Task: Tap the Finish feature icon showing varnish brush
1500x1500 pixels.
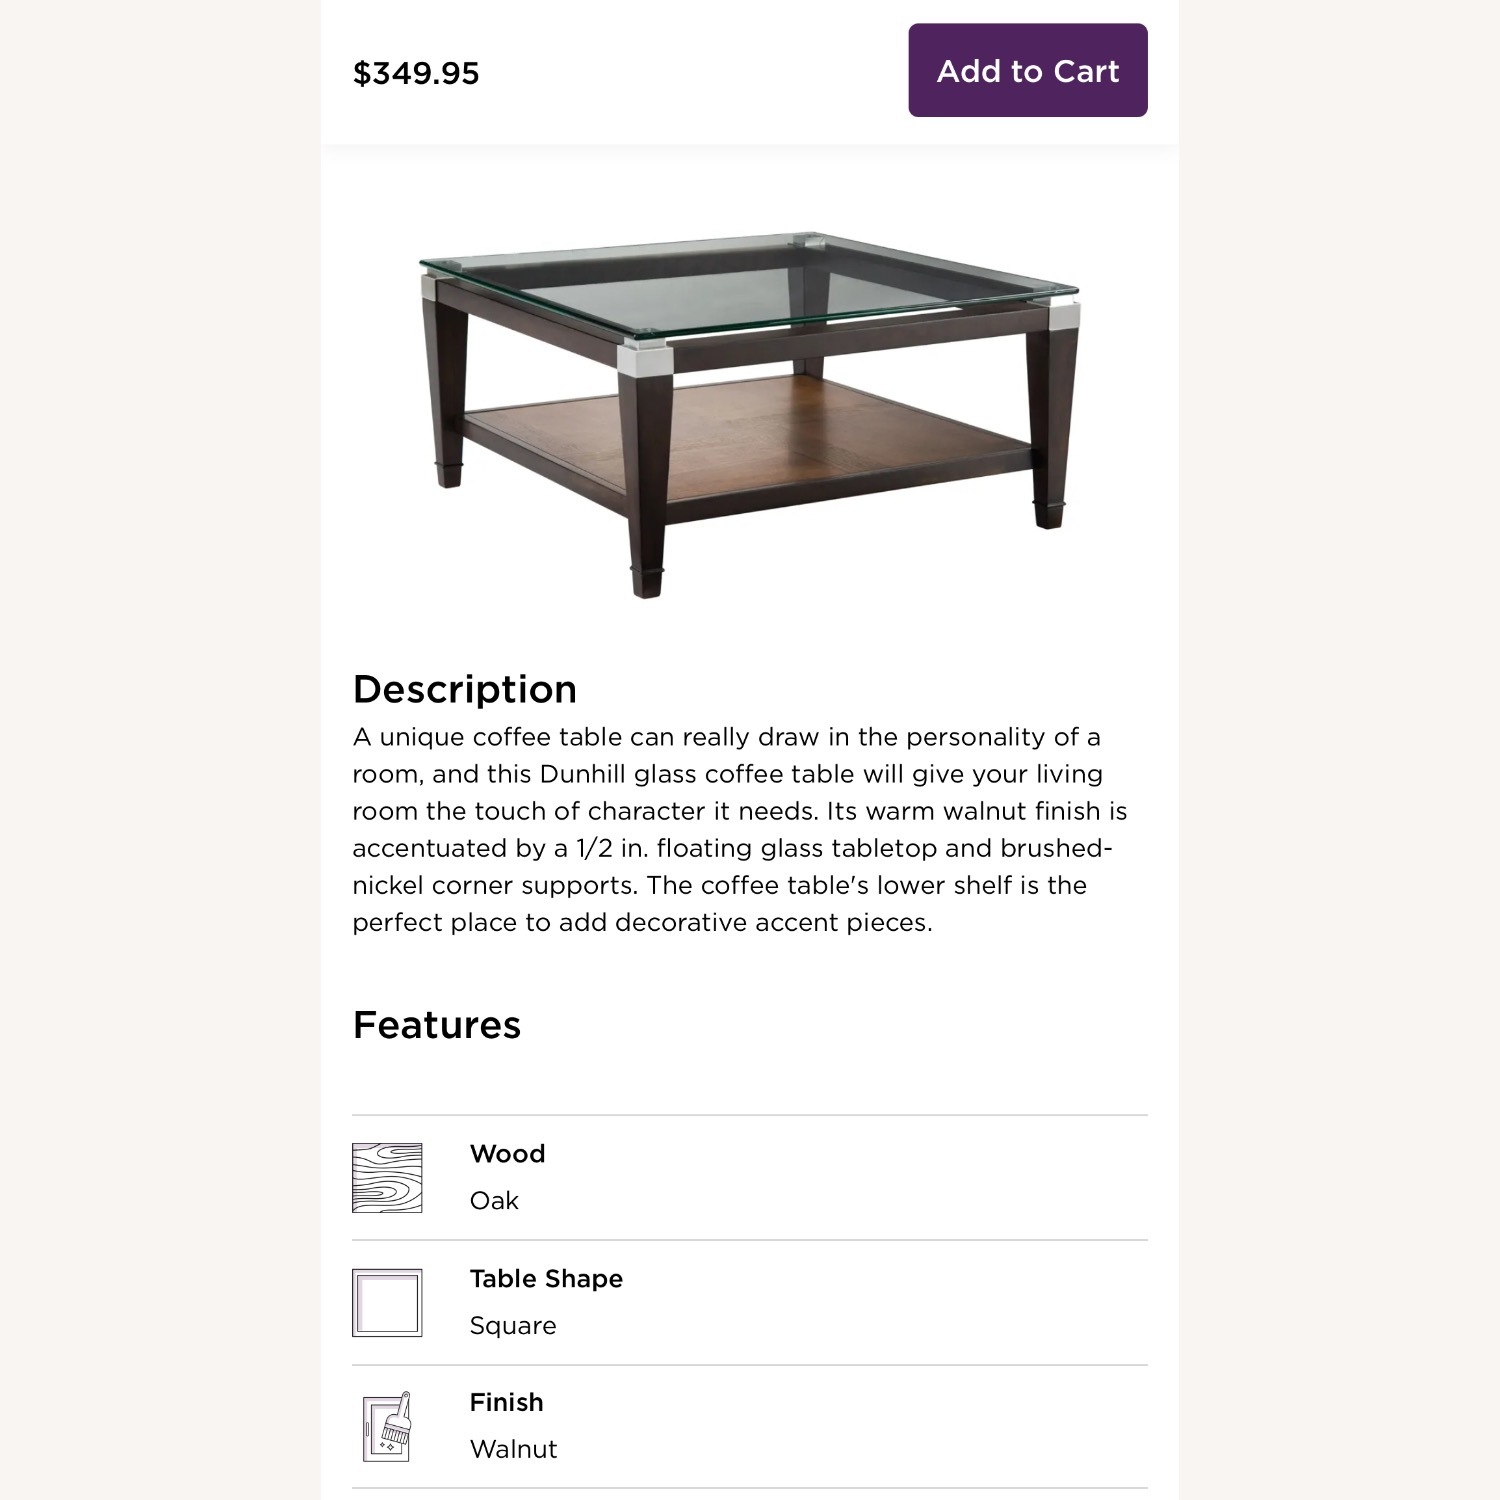Action: tap(388, 1425)
